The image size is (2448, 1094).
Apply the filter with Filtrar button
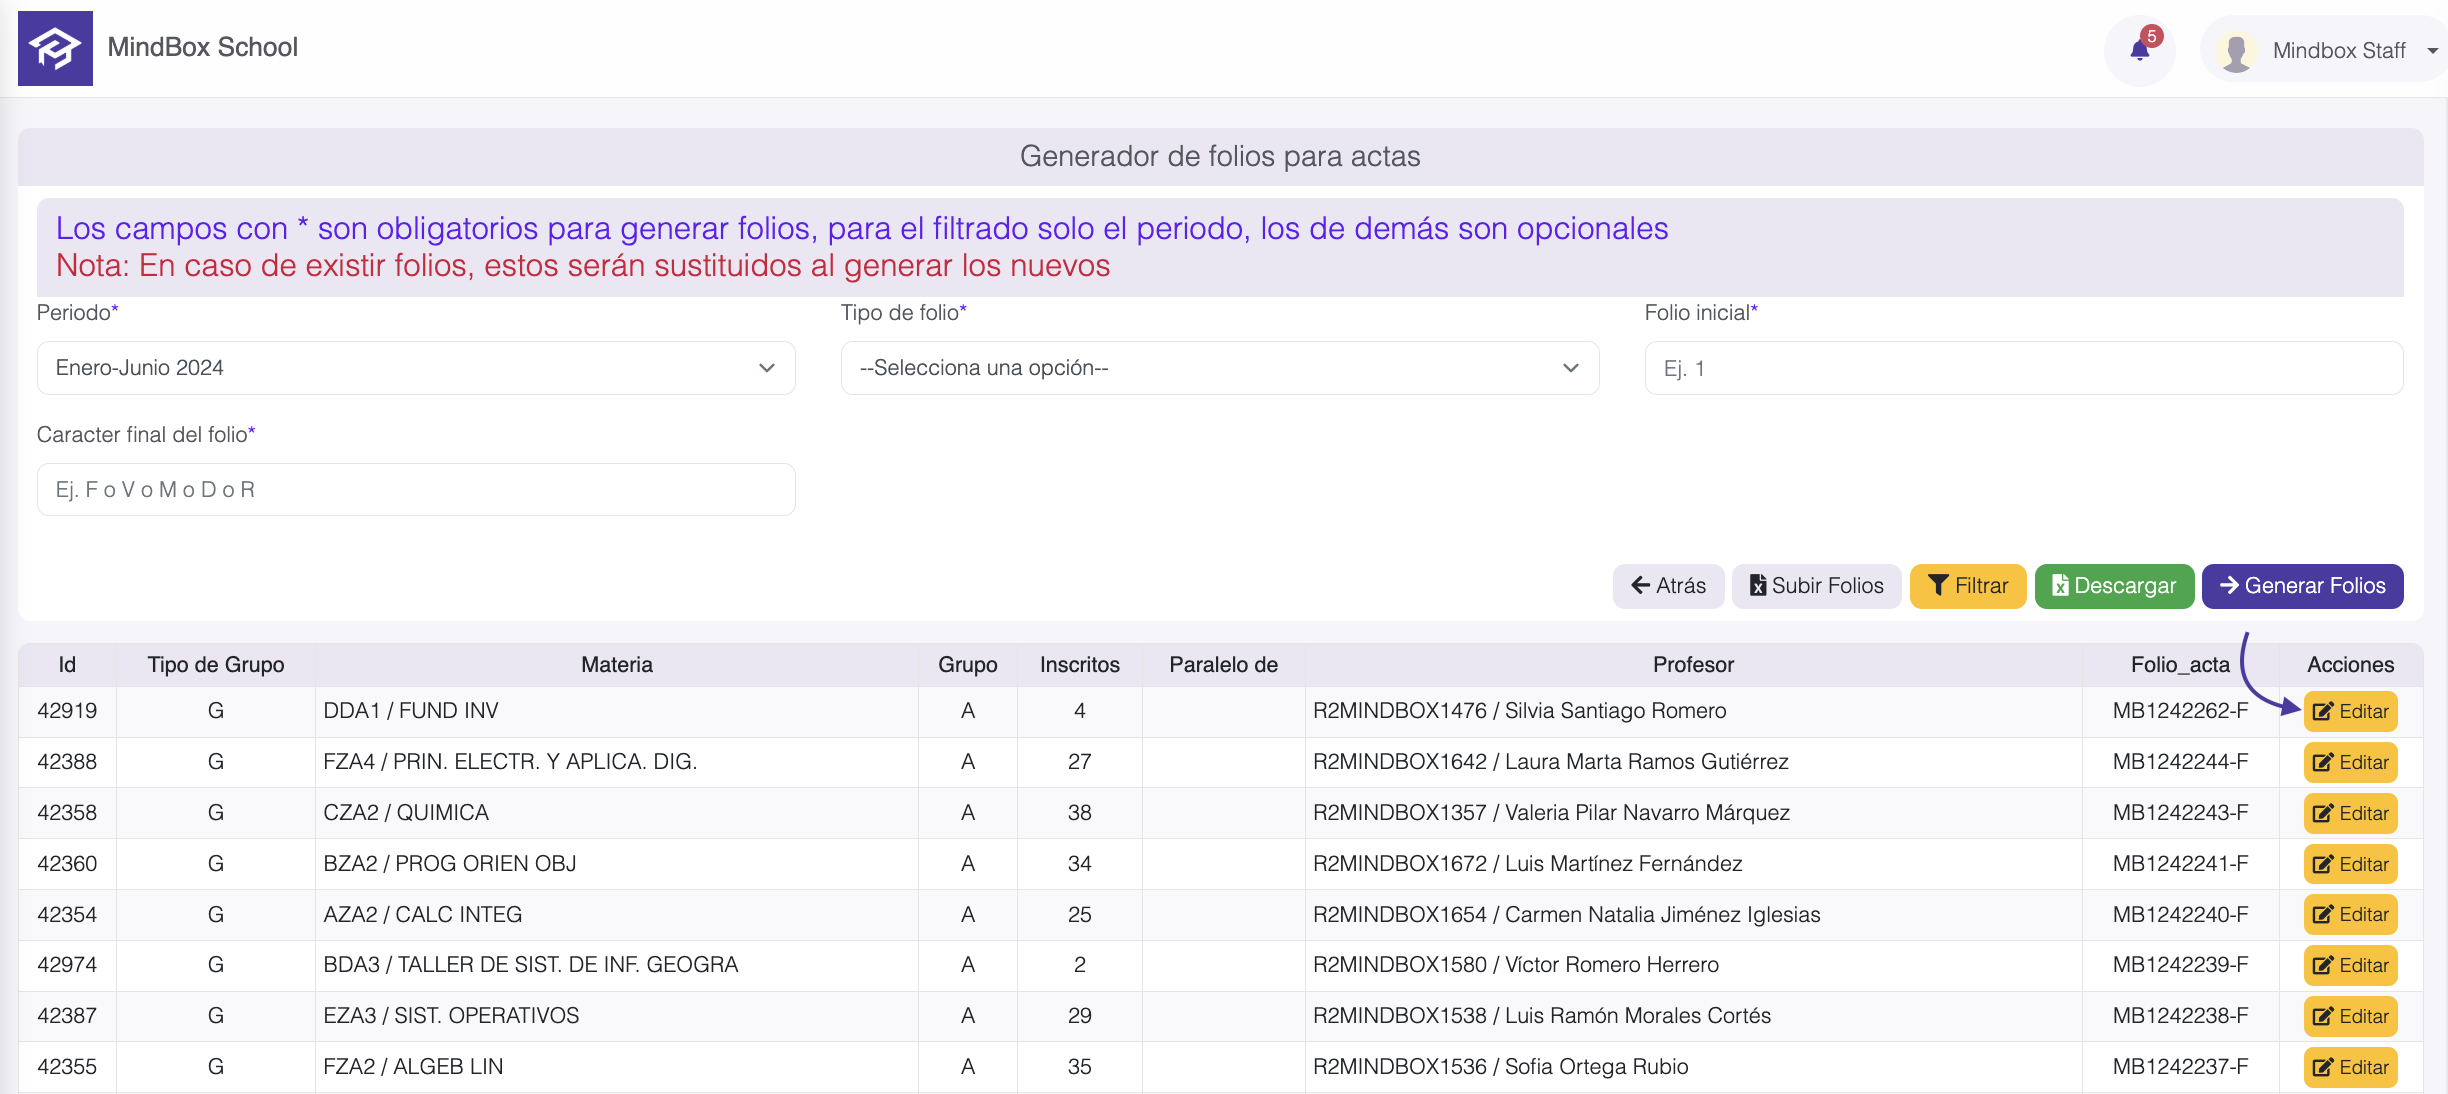[1967, 586]
